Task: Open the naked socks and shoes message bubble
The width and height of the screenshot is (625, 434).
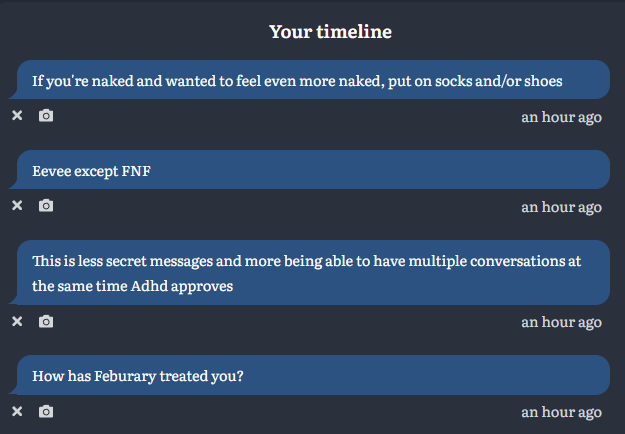Action: coord(310,80)
